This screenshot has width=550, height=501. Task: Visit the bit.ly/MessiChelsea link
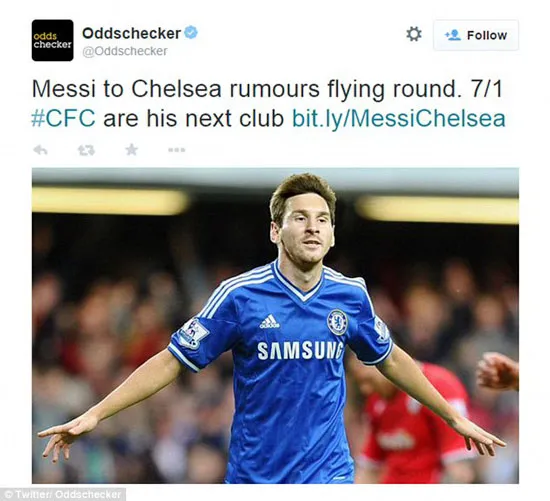pyautogui.click(x=399, y=119)
